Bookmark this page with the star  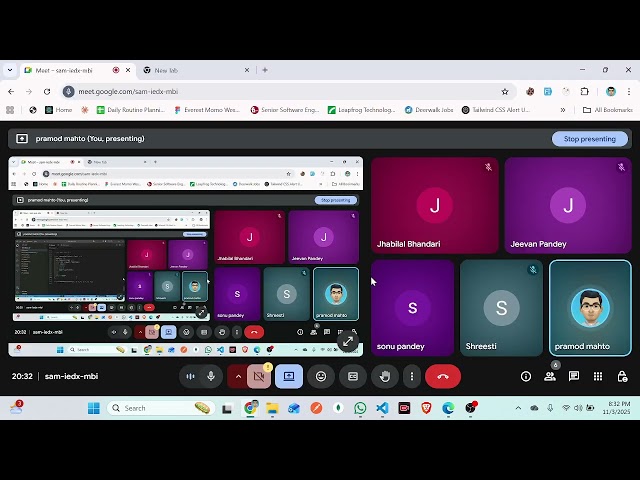pos(505,91)
